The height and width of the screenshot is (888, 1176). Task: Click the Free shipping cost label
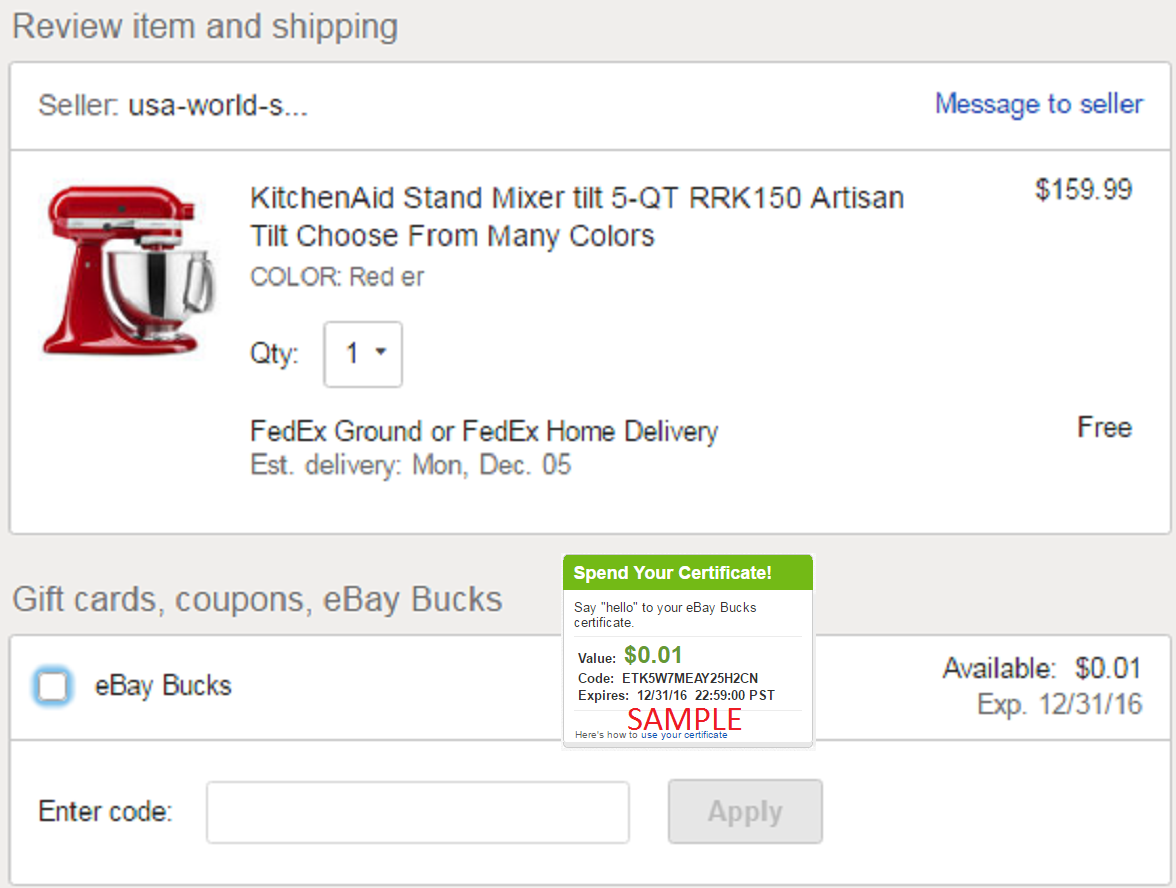[1105, 428]
